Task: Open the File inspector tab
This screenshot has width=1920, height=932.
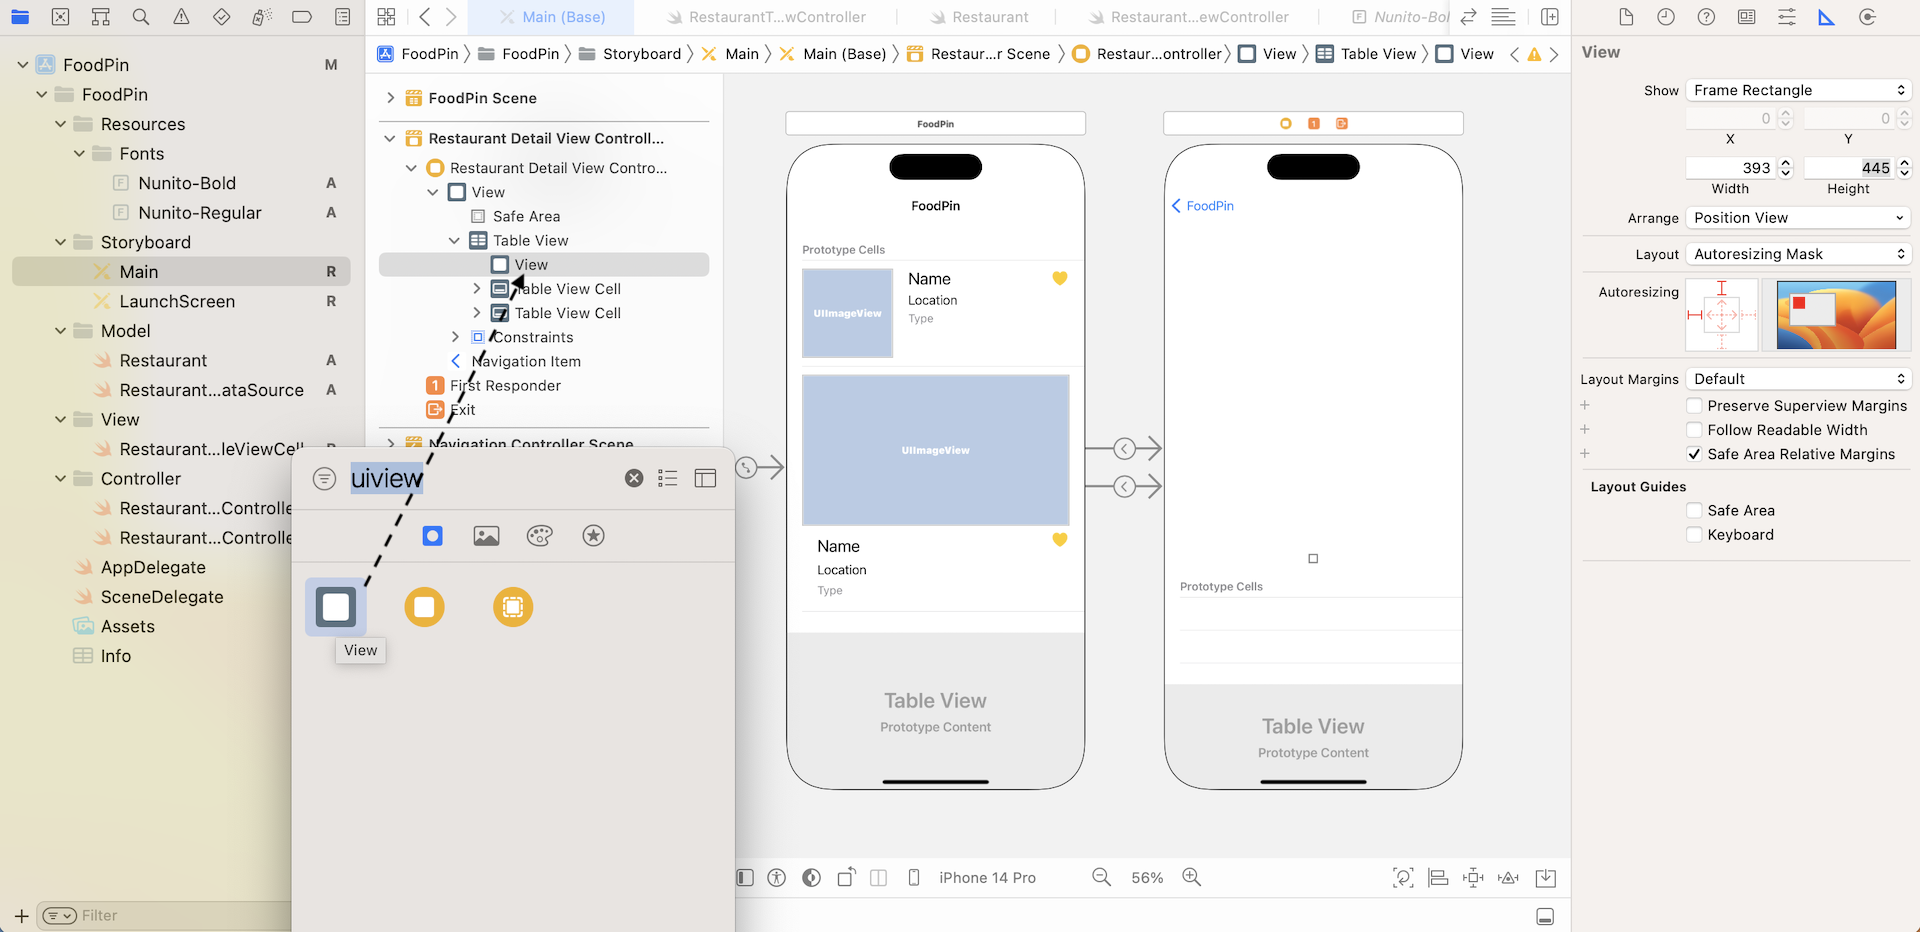Action: pos(1626,17)
